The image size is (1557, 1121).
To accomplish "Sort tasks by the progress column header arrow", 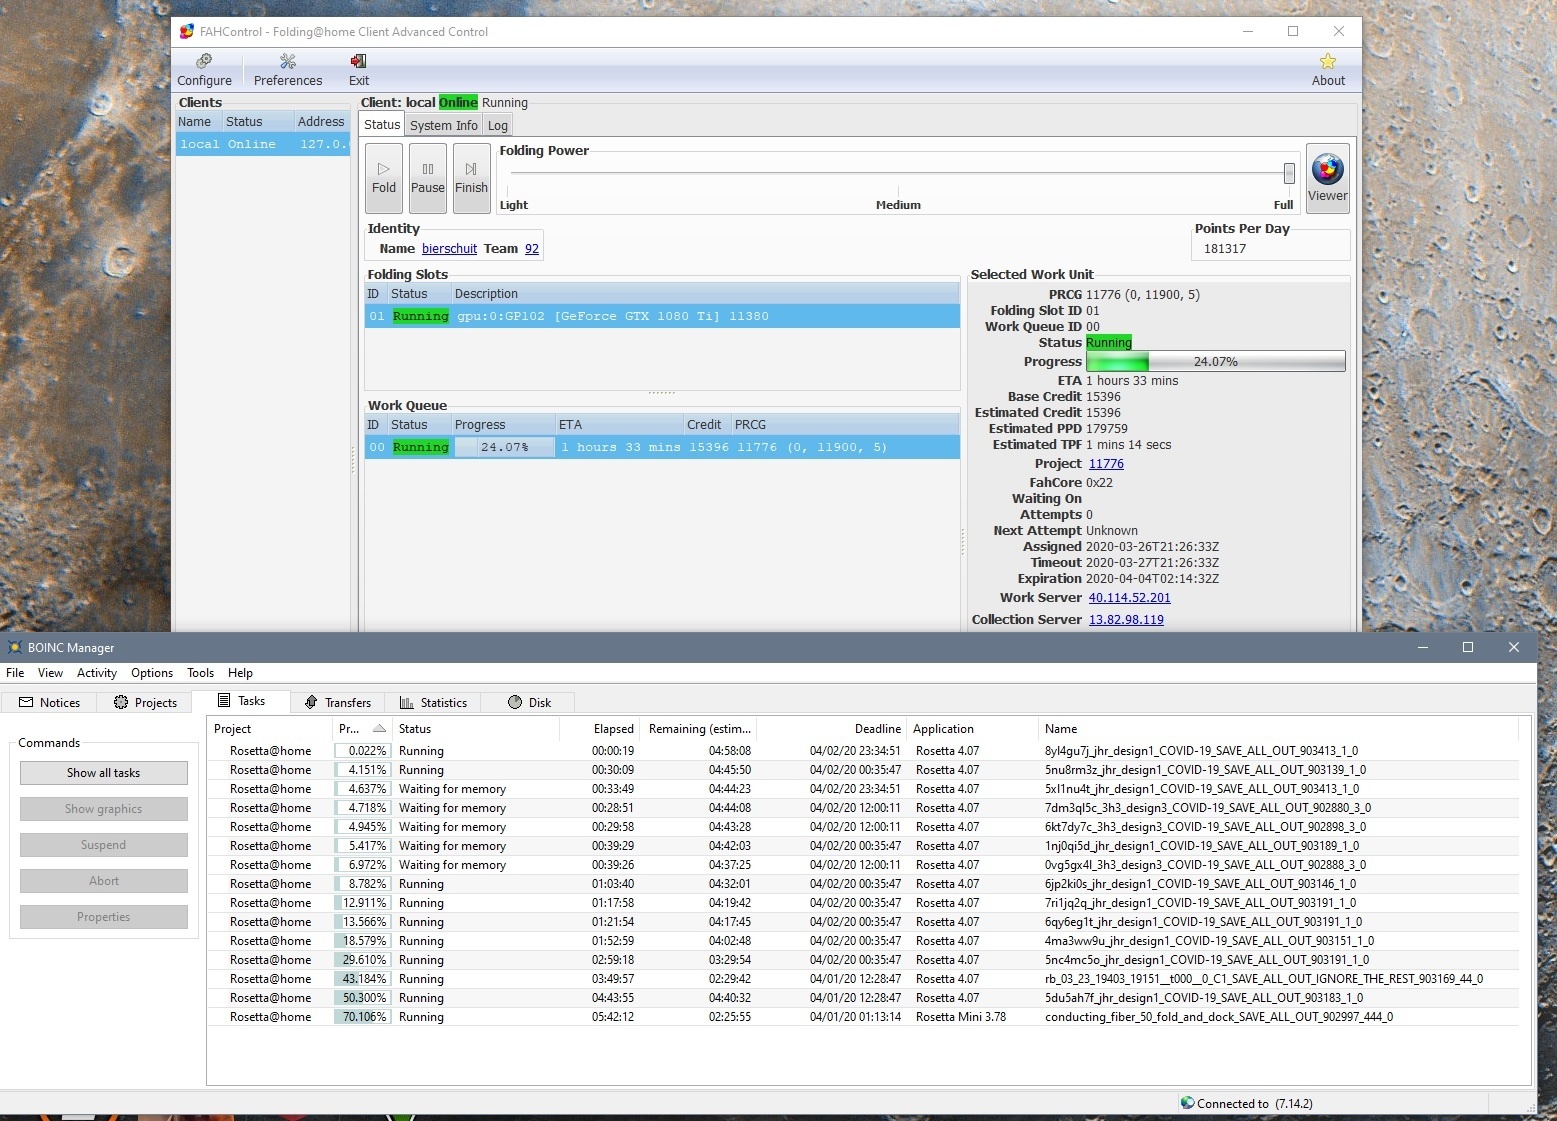I will coord(379,728).
